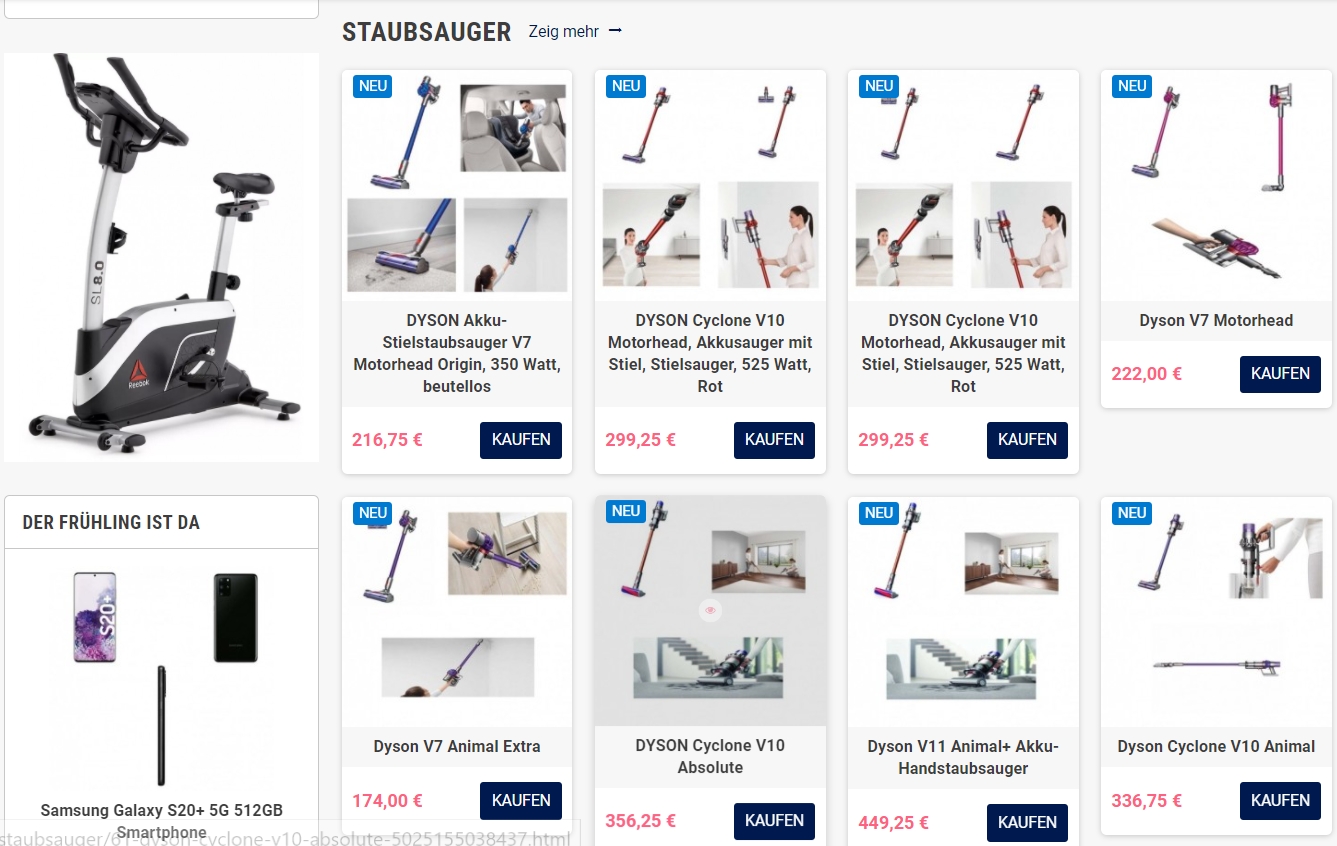The width and height of the screenshot is (1337, 846).
Task: Click KAUFEN for Dyson V7 Motorhead 222,00 €
Action: [x=1280, y=374]
